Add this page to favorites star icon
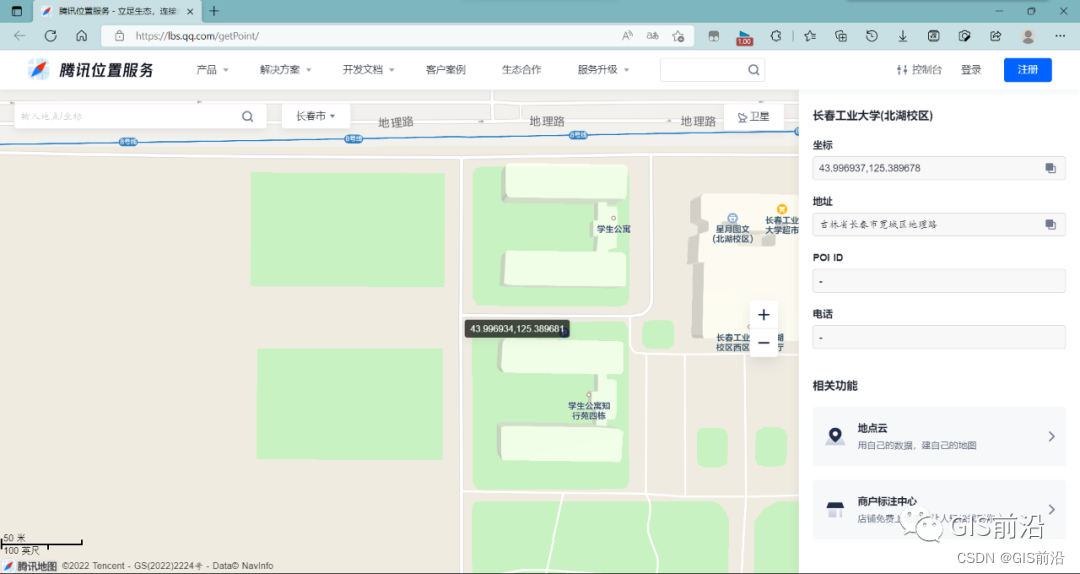Image resolution: width=1080 pixels, height=574 pixels. pos(678,36)
